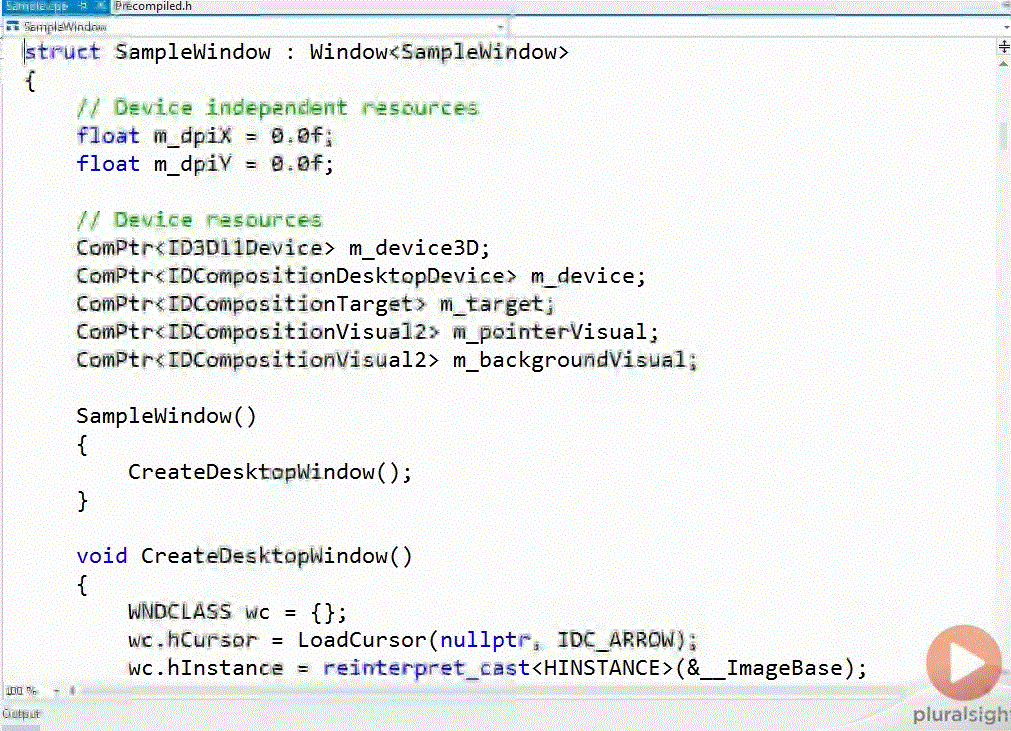Click the 'SampleWindow()' constructor name
Image resolution: width=1011 pixels, height=731 pixels.
coord(166,416)
